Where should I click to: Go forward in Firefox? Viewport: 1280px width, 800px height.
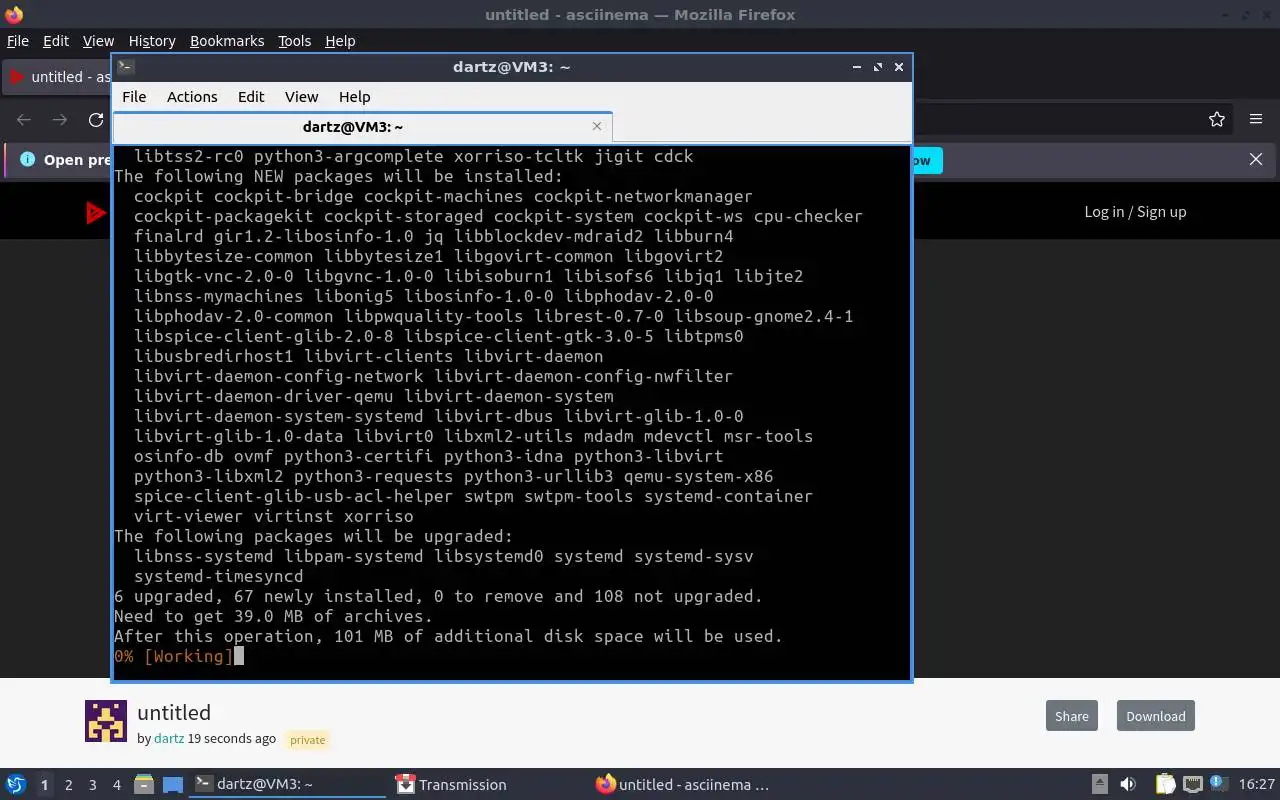click(60, 120)
